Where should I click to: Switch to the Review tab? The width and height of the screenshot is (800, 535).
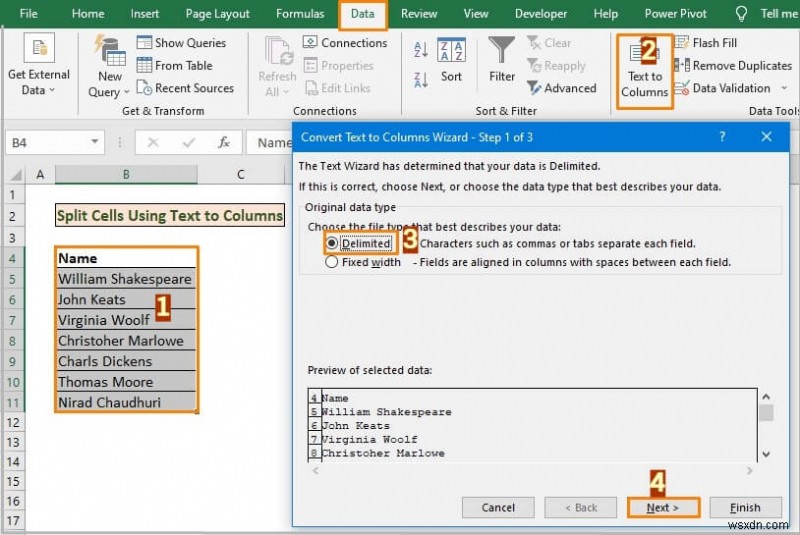click(x=419, y=14)
